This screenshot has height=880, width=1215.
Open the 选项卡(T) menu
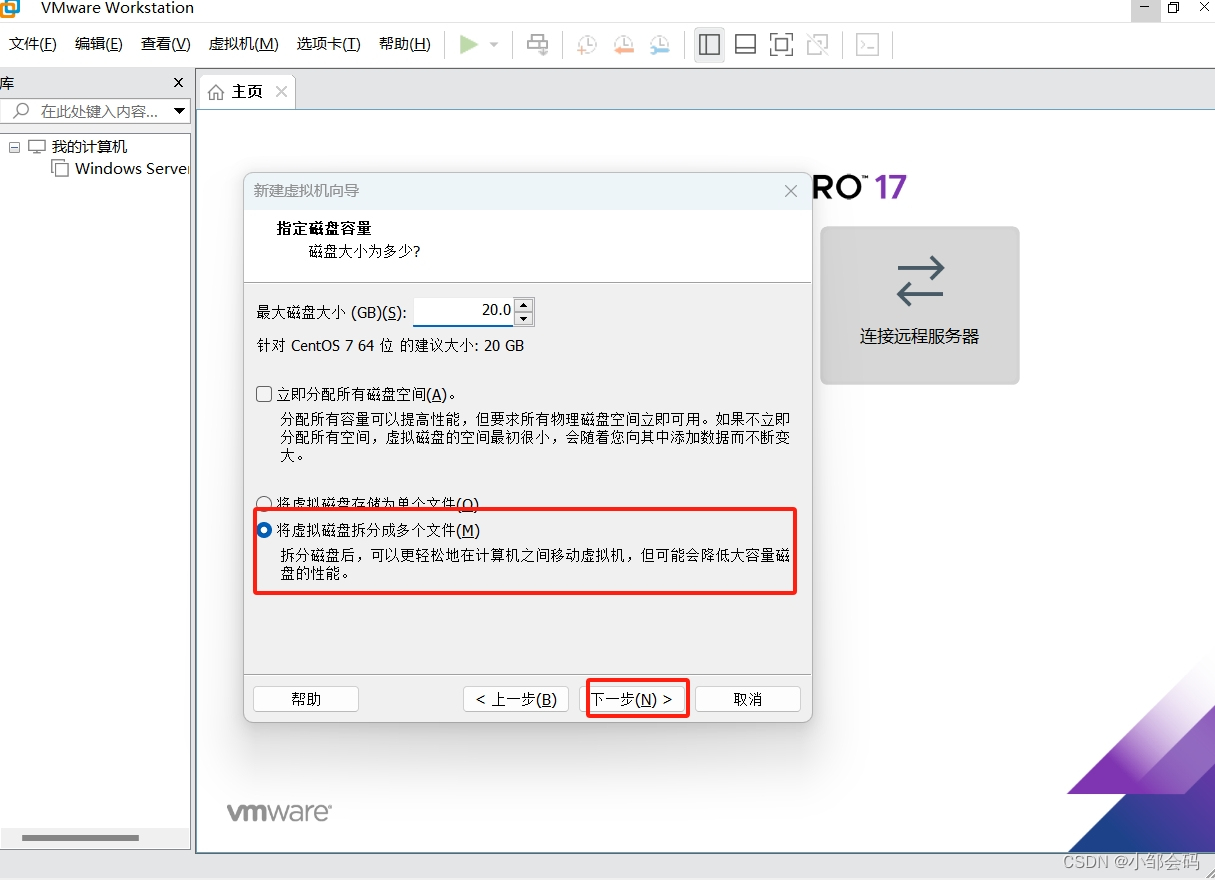click(x=328, y=44)
